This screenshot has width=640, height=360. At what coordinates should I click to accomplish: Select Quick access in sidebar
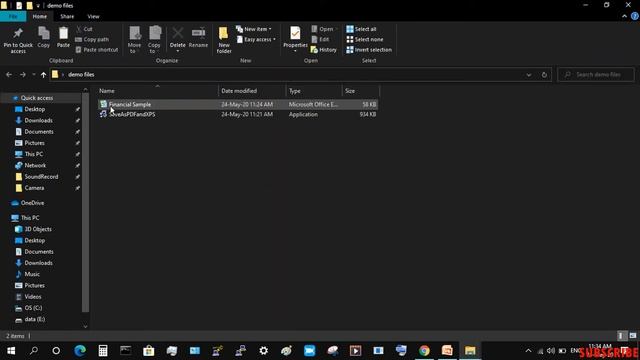pyautogui.click(x=37, y=98)
